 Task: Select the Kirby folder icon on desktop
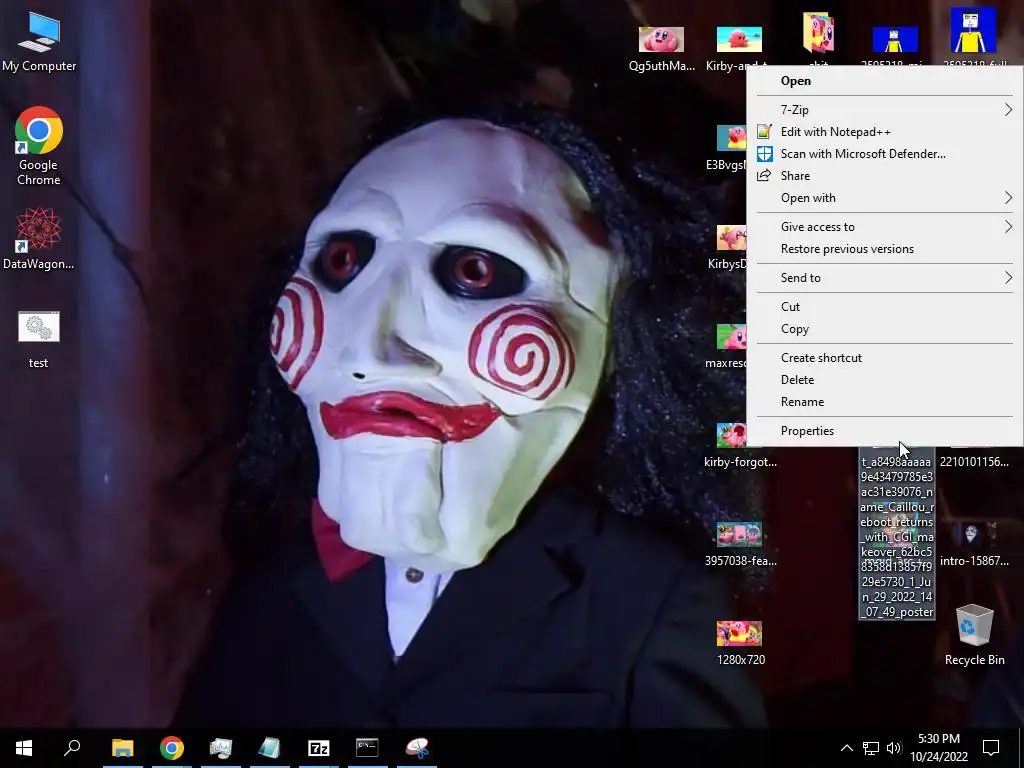[x=818, y=34]
